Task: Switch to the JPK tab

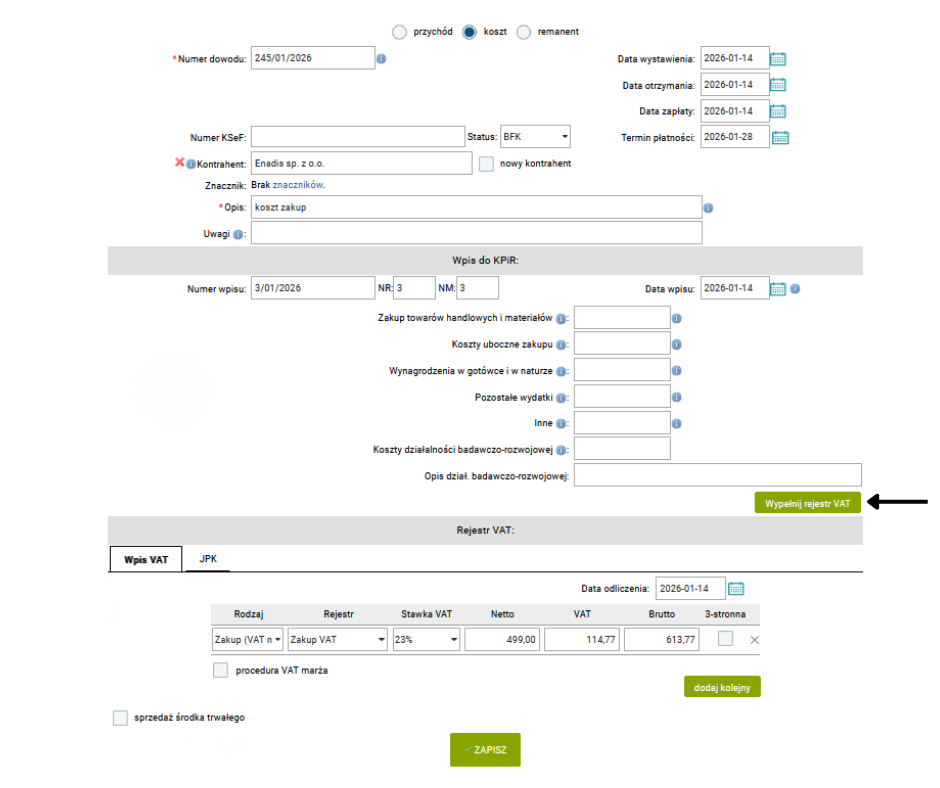Action: [x=208, y=559]
